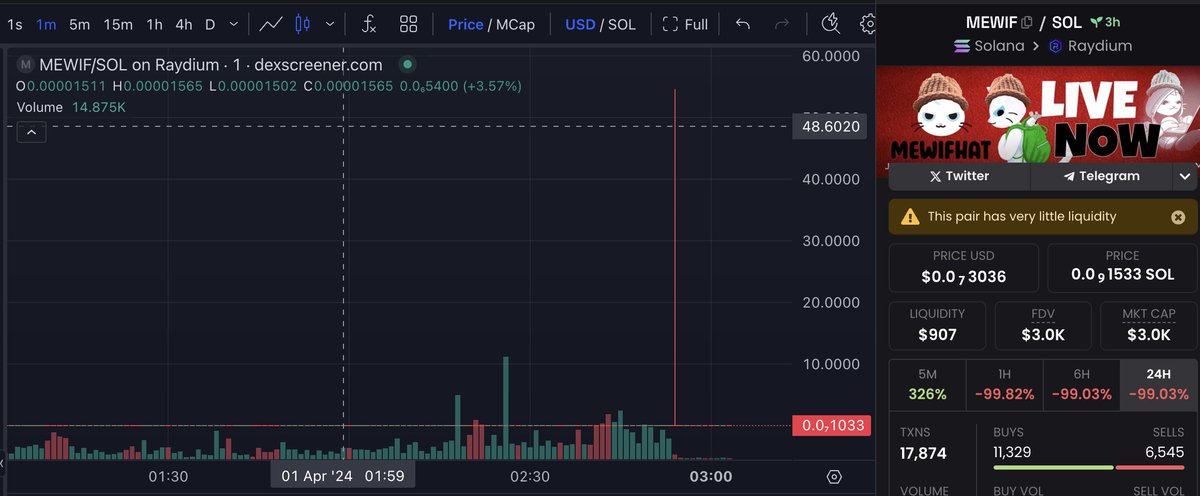Screen dimensions: 1200x496
Task: Expand more social links dropdown arrow
Action: tap(1185, 176)
